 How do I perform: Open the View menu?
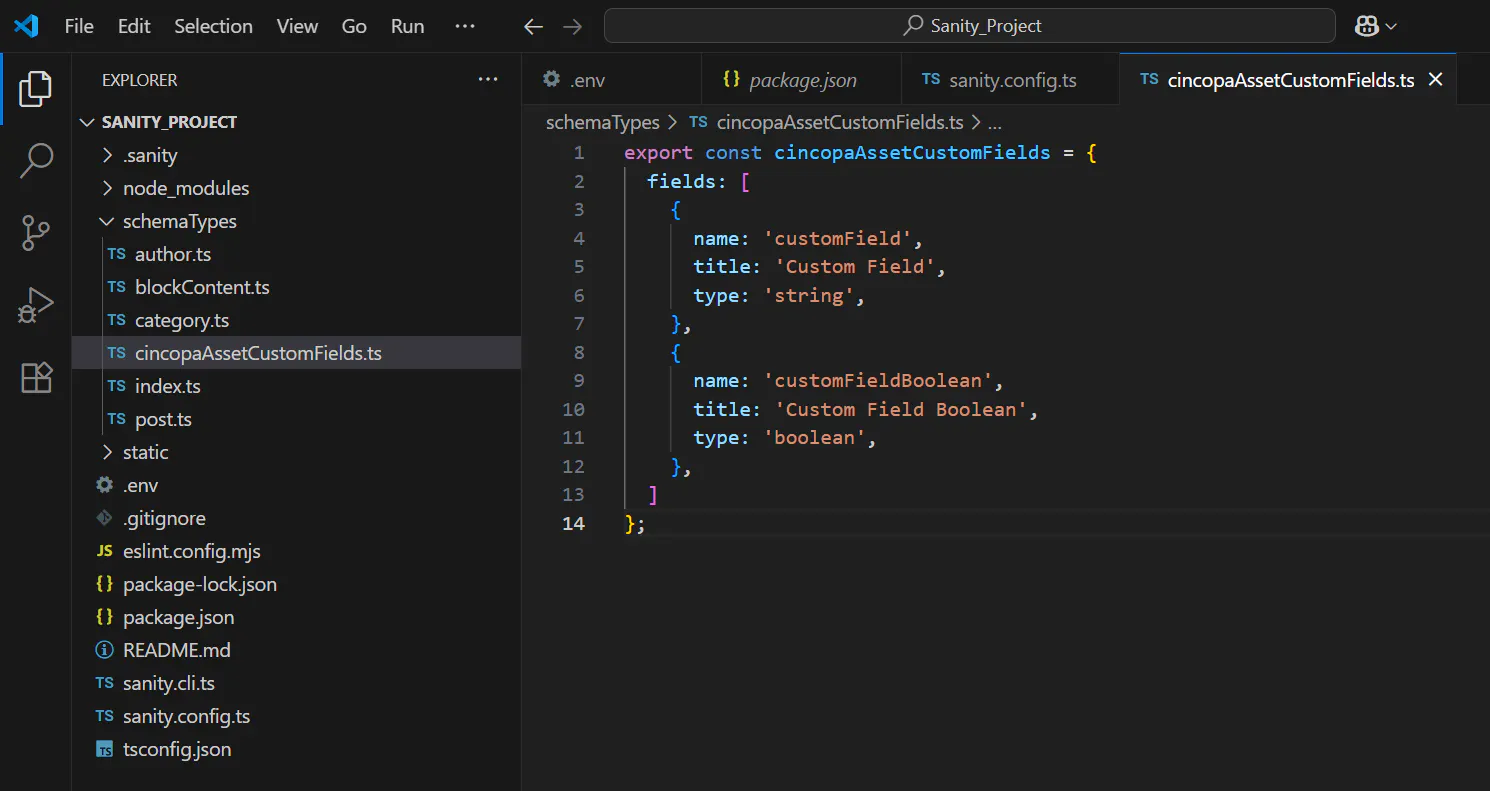[297, 27]
